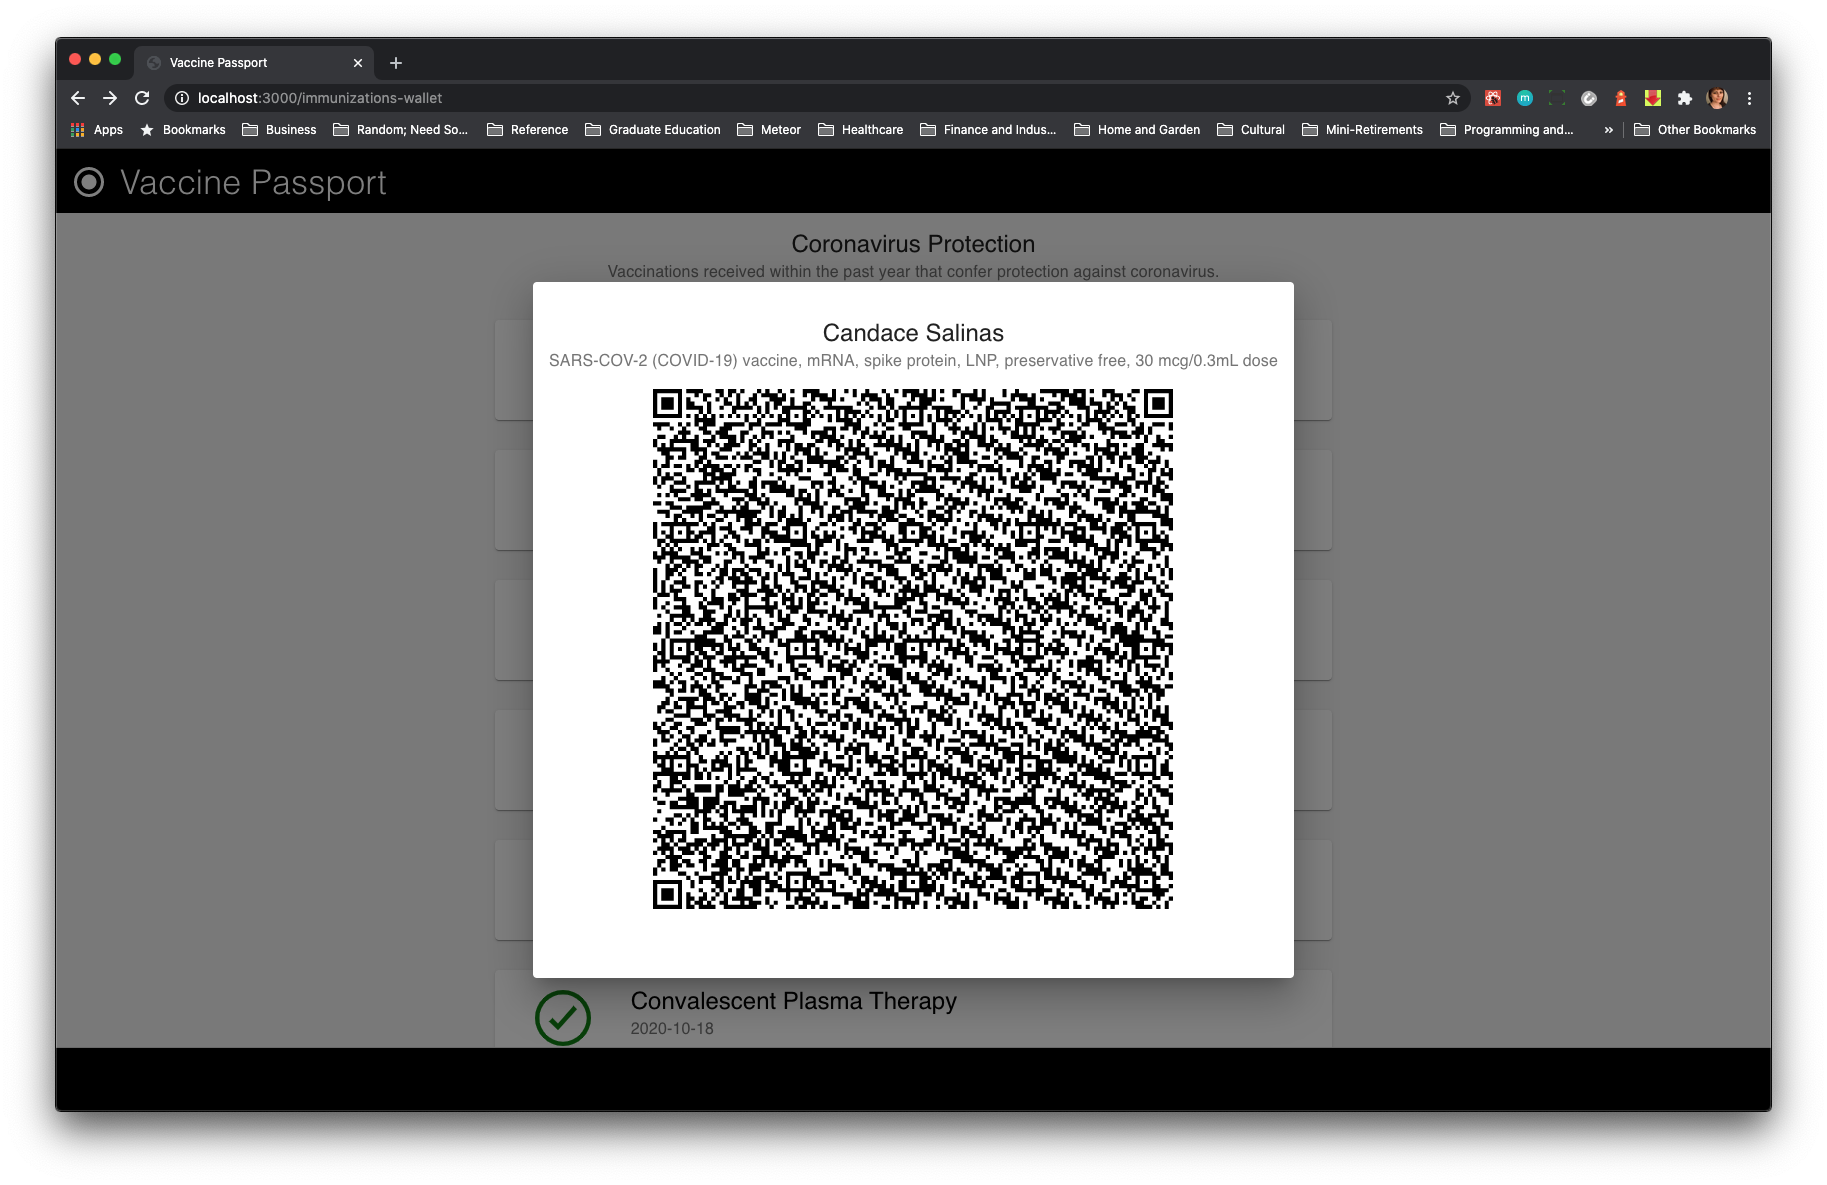Show hidden bookmarks with the double chevron
Viewport: 1827px width, 1185px height.
tap(1608, 130)
